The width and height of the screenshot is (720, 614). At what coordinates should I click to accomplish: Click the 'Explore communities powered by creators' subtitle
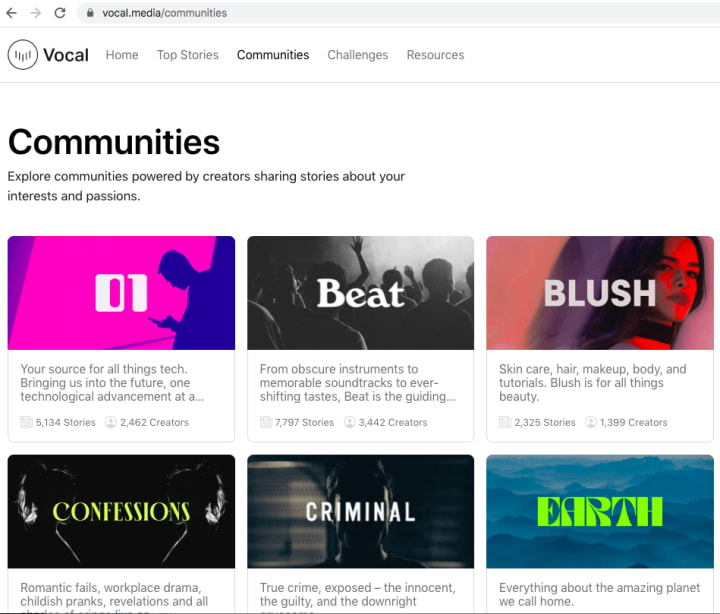[x=206, y=186]
